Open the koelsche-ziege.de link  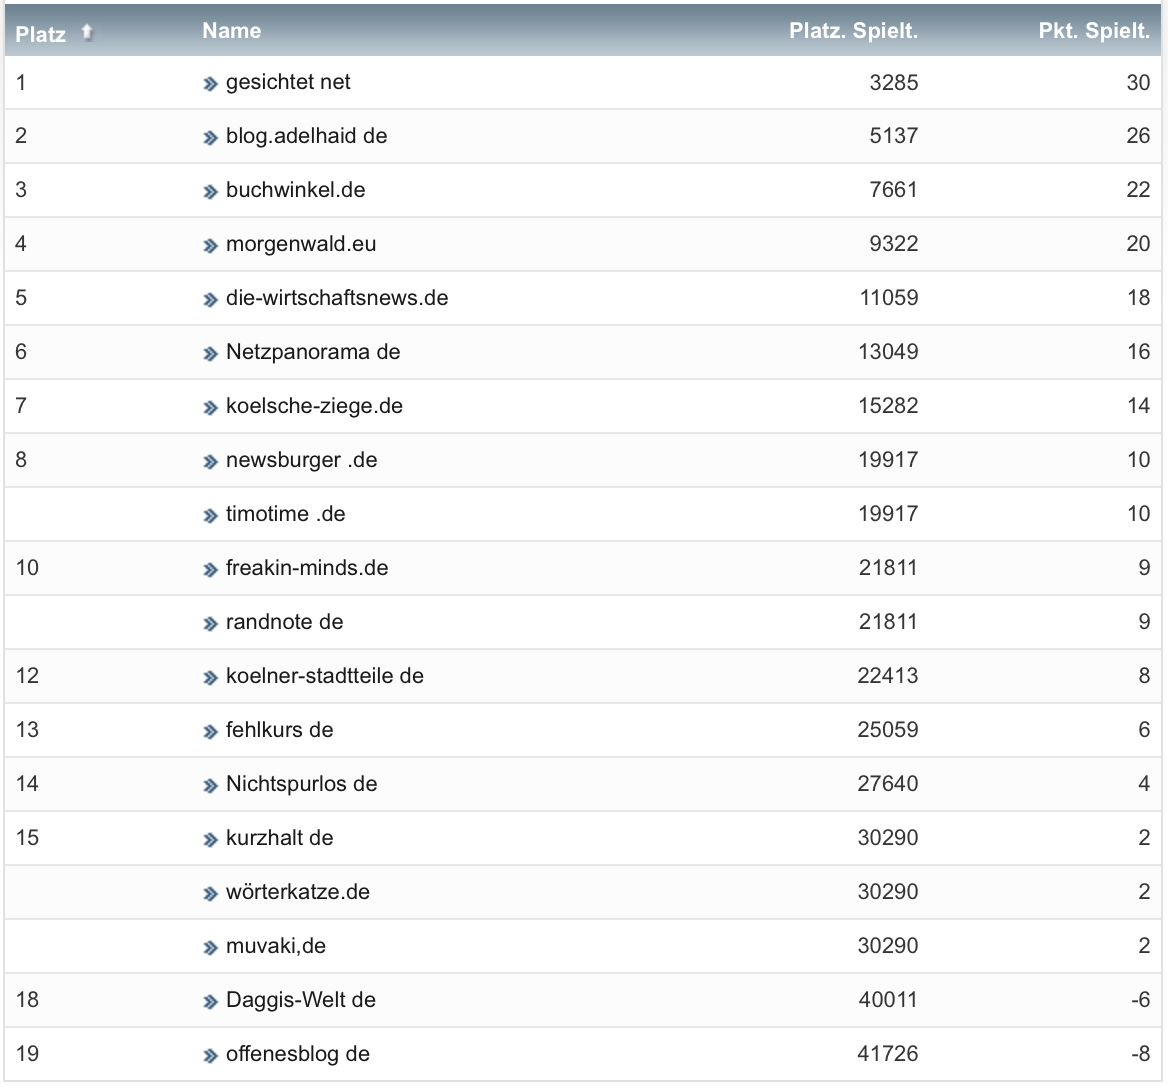point(314,406)
